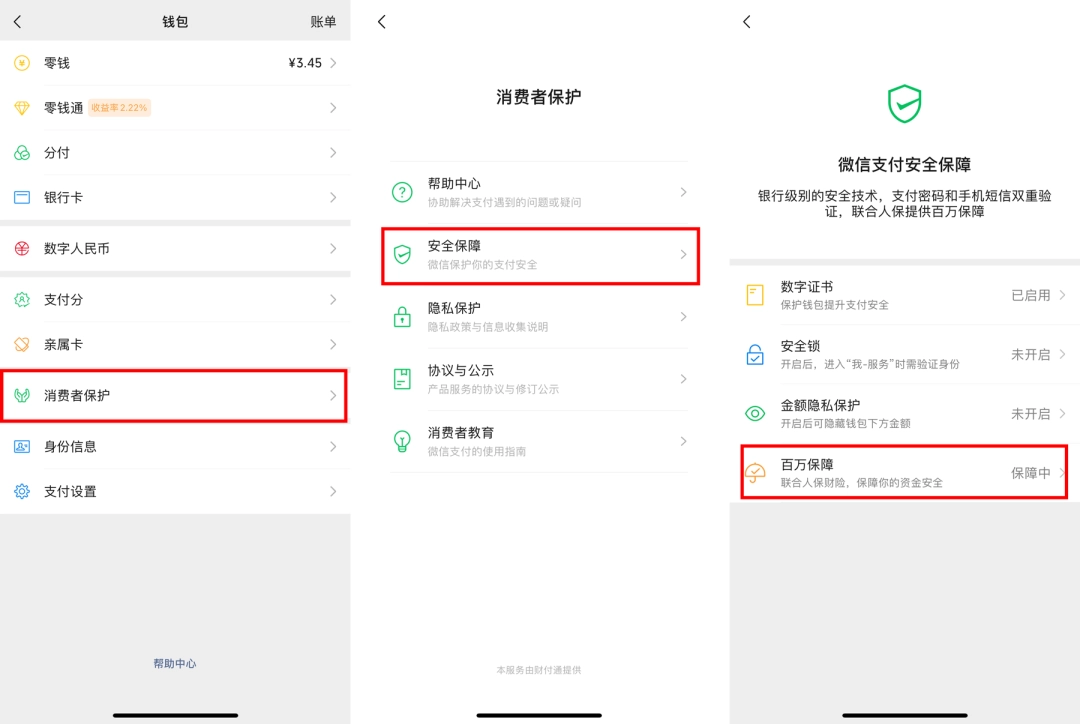Click the 隐私保护 lock icon
This screenshot has width=1080, height=724.
402,317
